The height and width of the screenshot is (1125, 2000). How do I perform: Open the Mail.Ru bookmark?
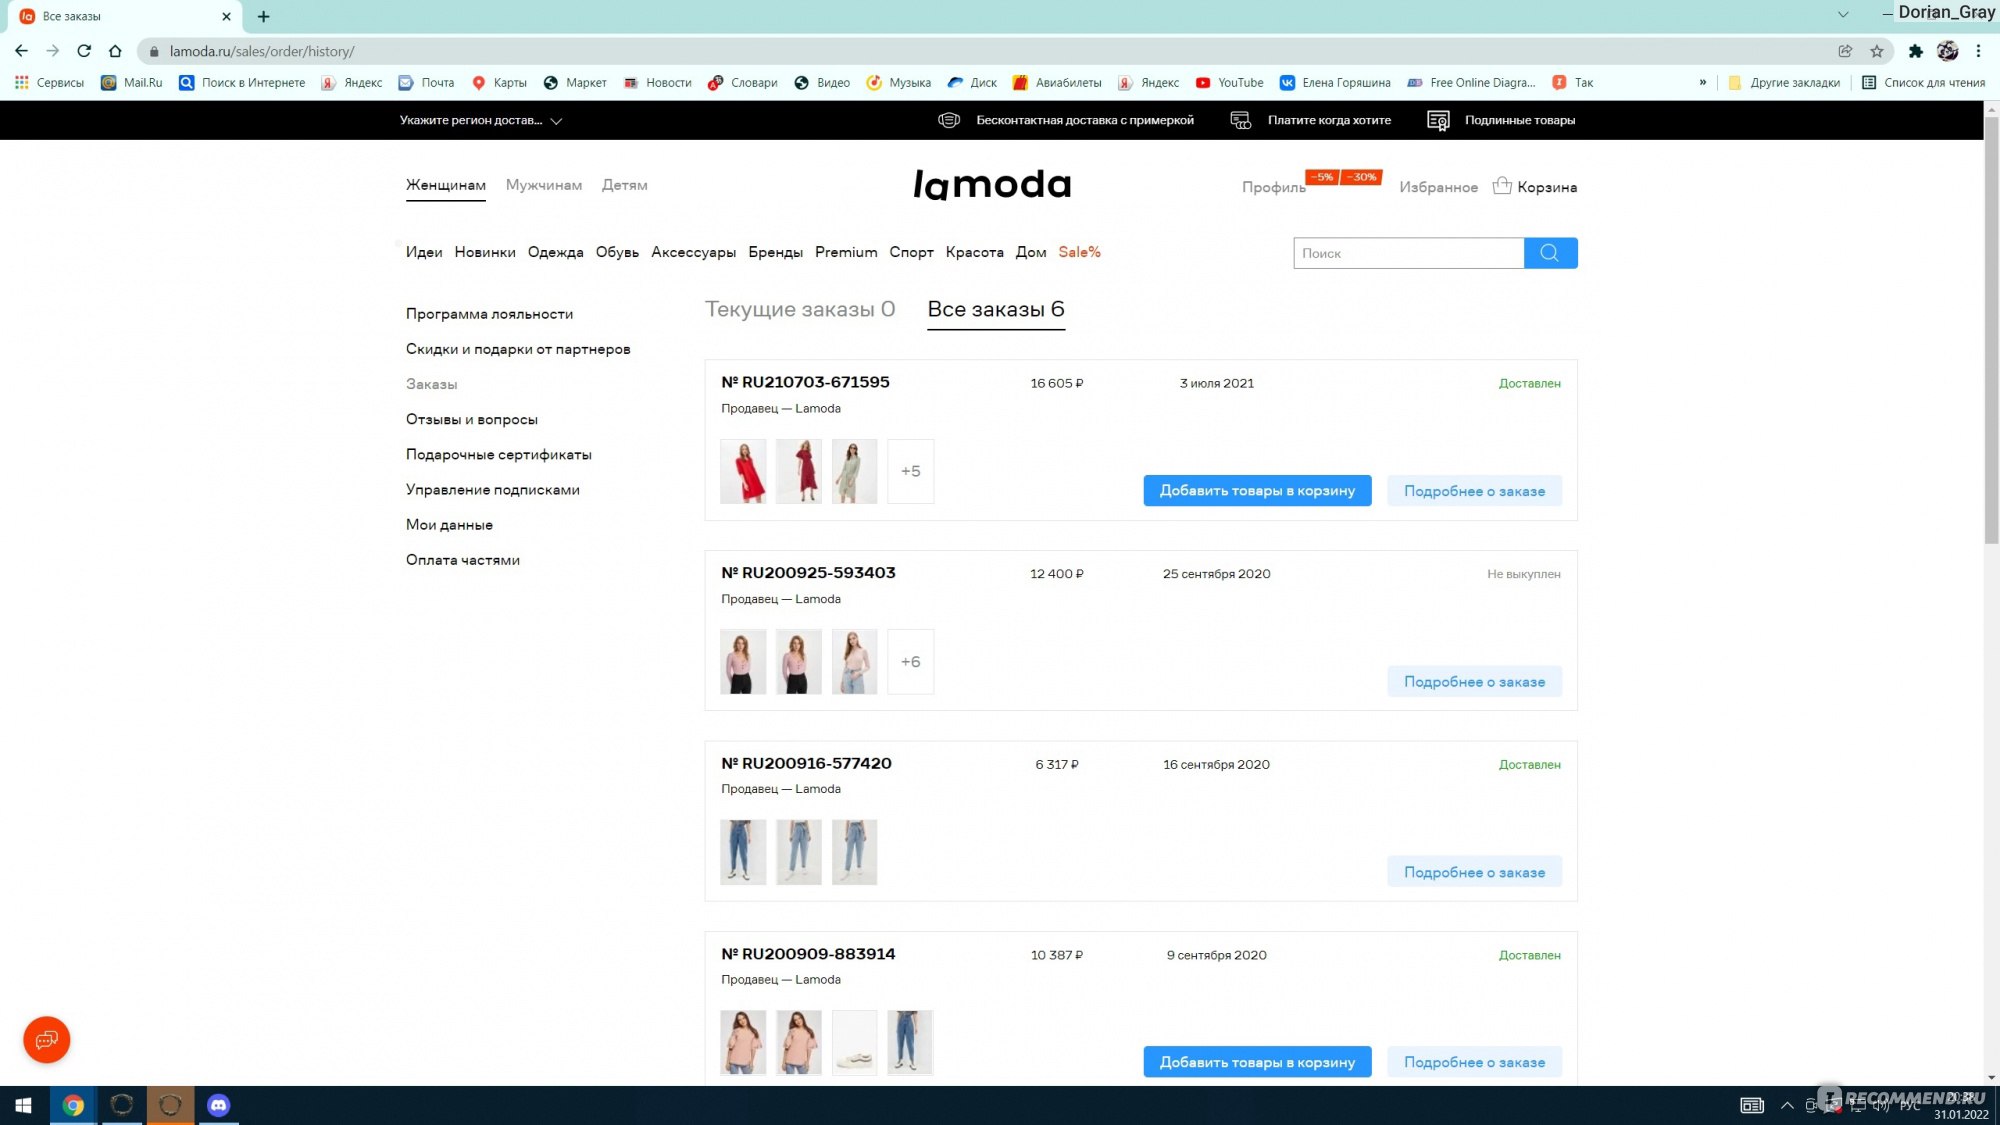pos(132,83)
